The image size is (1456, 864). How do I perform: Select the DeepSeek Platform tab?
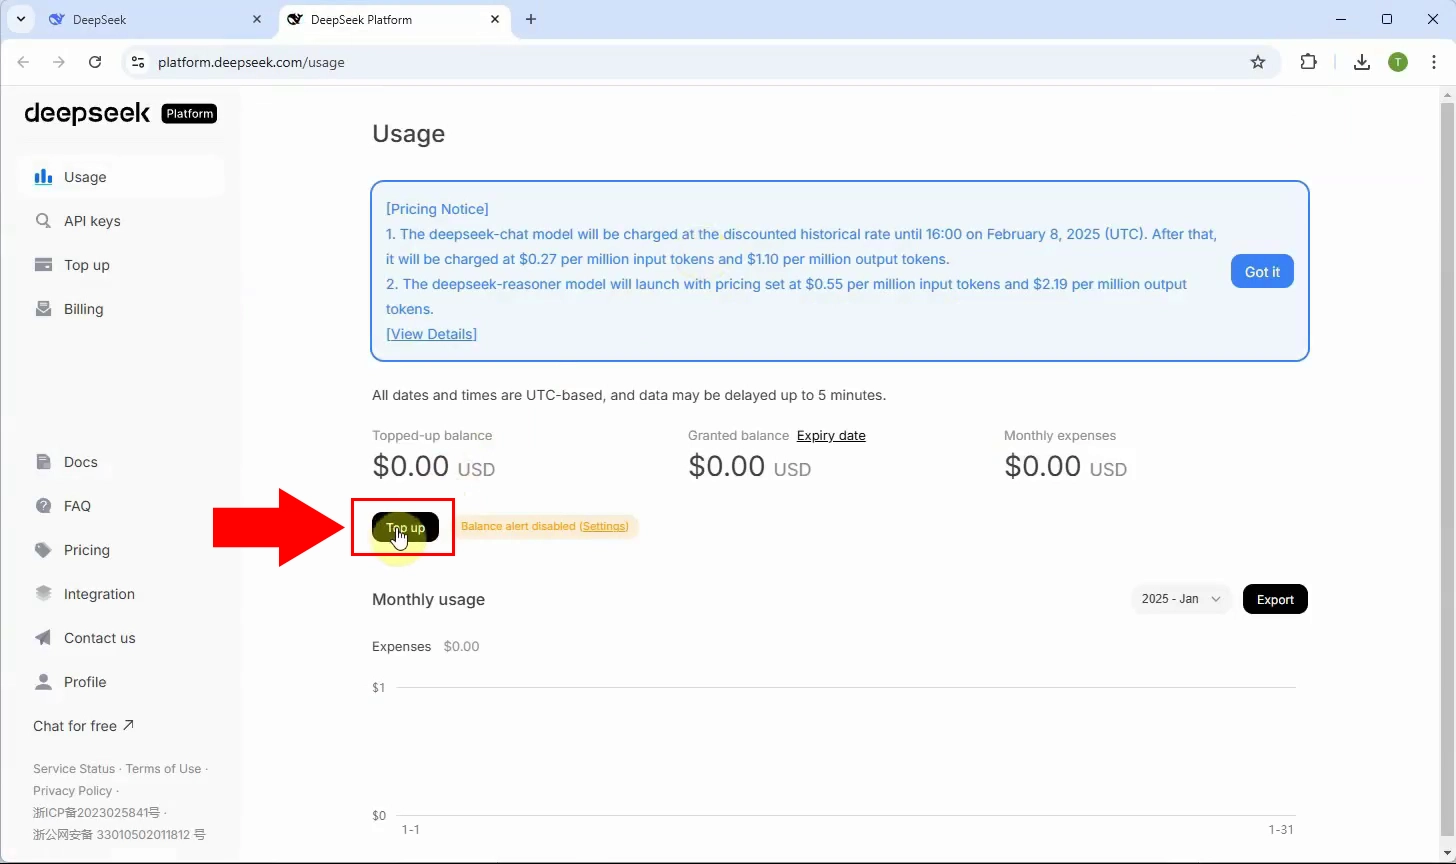394,19
